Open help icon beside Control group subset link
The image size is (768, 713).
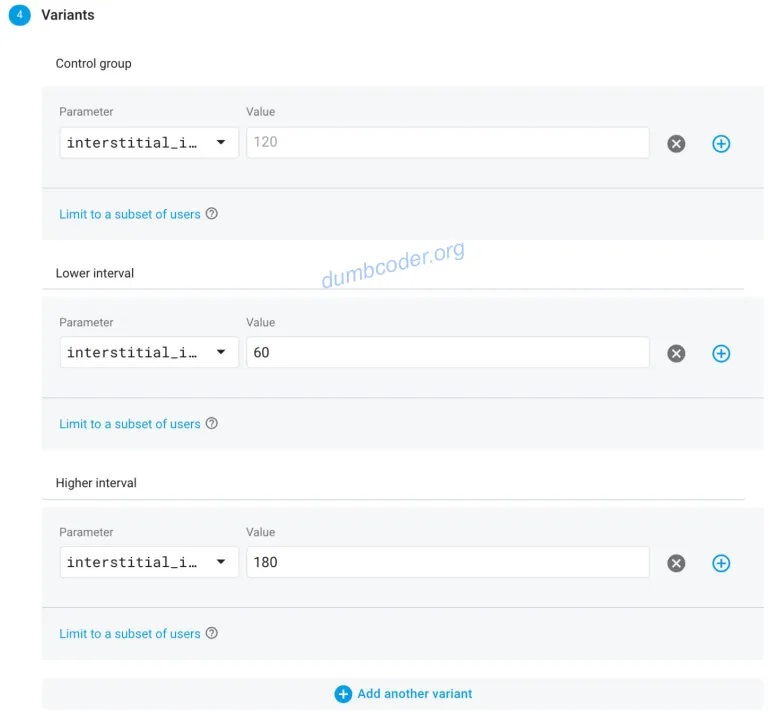[x=212, y=214]
